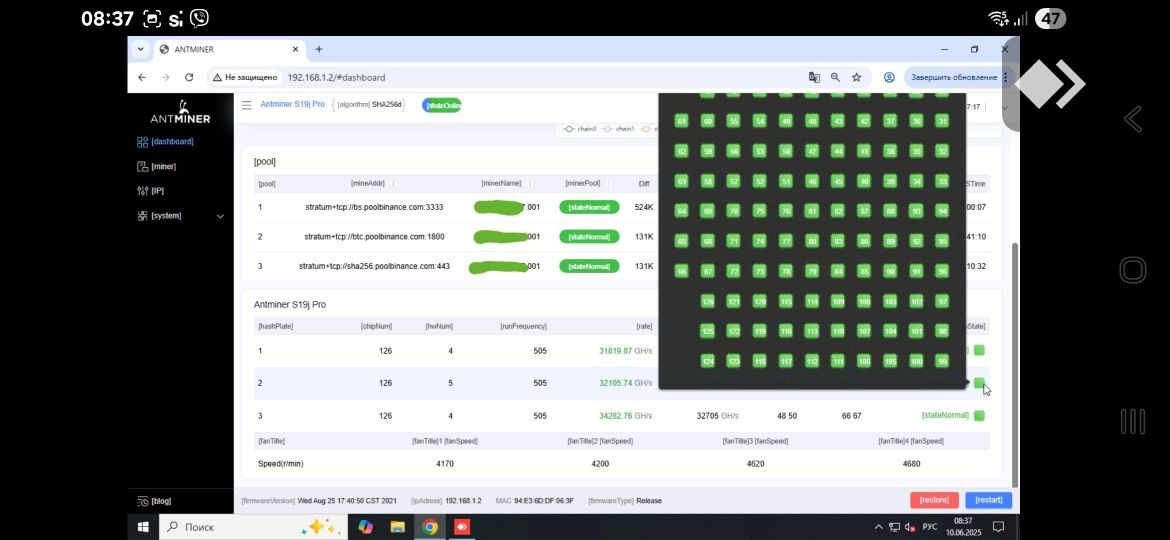Toggle the sidebar with the hamburger icon
This screenshot has height=540, width=1170.
[246, 105]
